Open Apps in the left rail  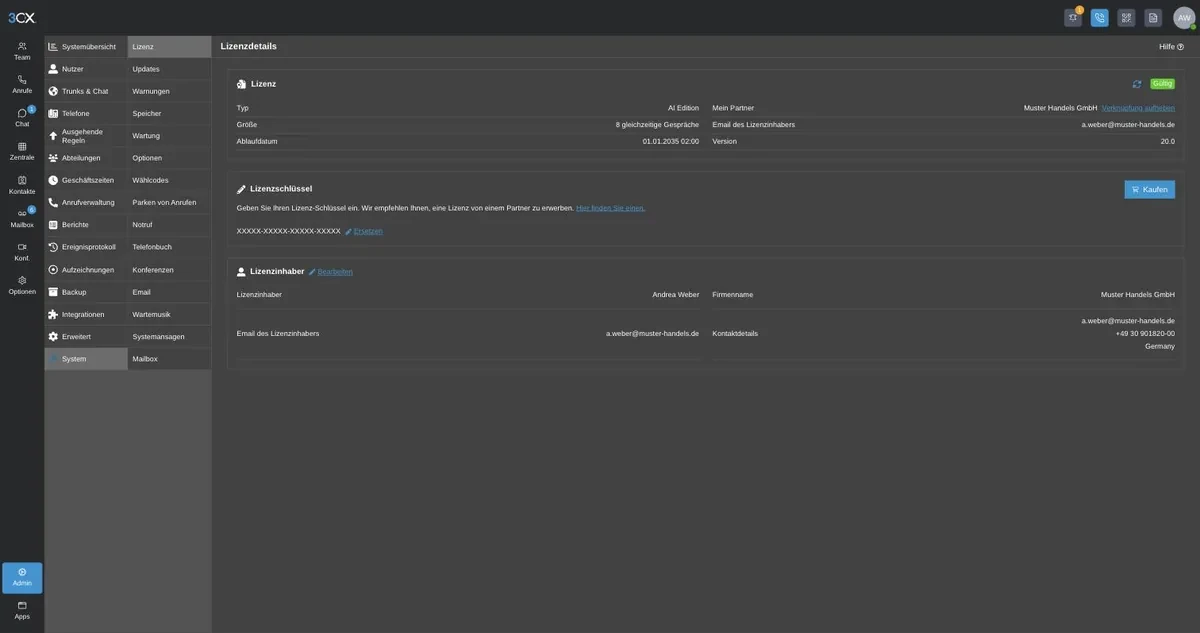[22, 610]
